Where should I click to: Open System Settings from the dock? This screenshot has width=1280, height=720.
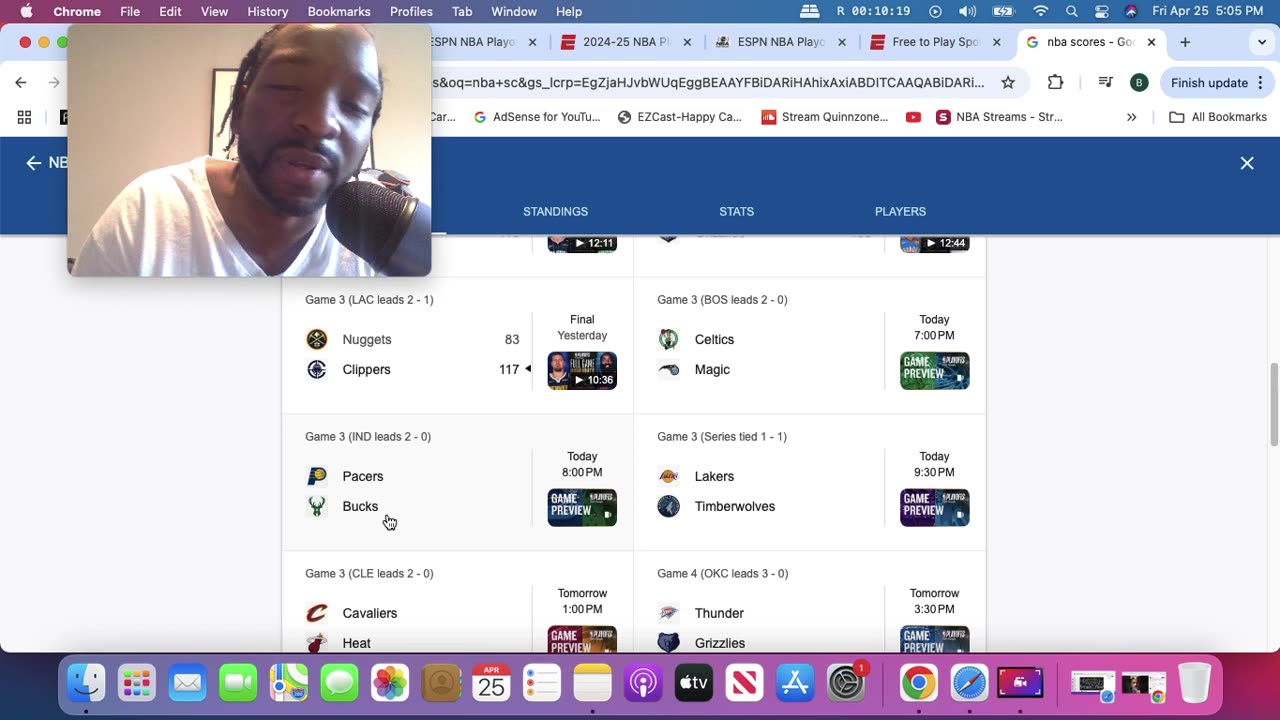tap(846, 684)
